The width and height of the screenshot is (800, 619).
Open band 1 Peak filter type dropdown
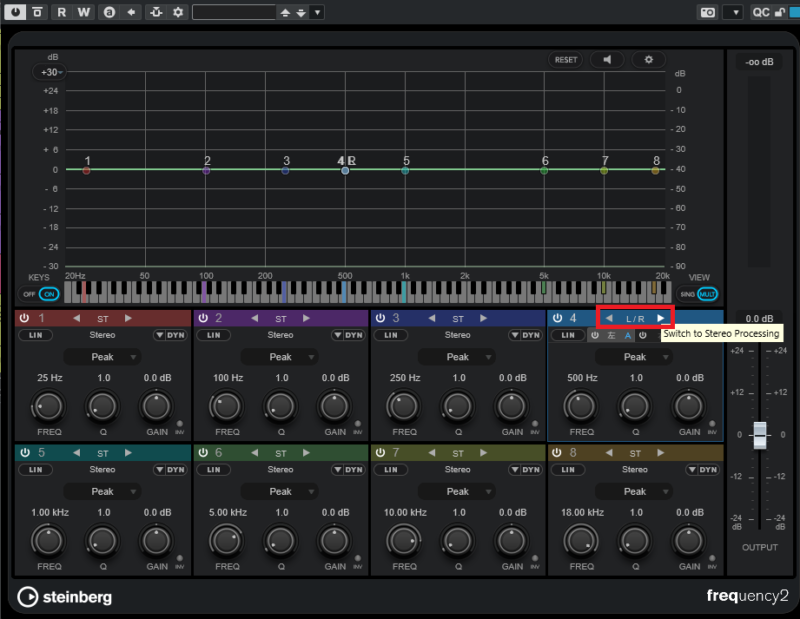[102, 357]
